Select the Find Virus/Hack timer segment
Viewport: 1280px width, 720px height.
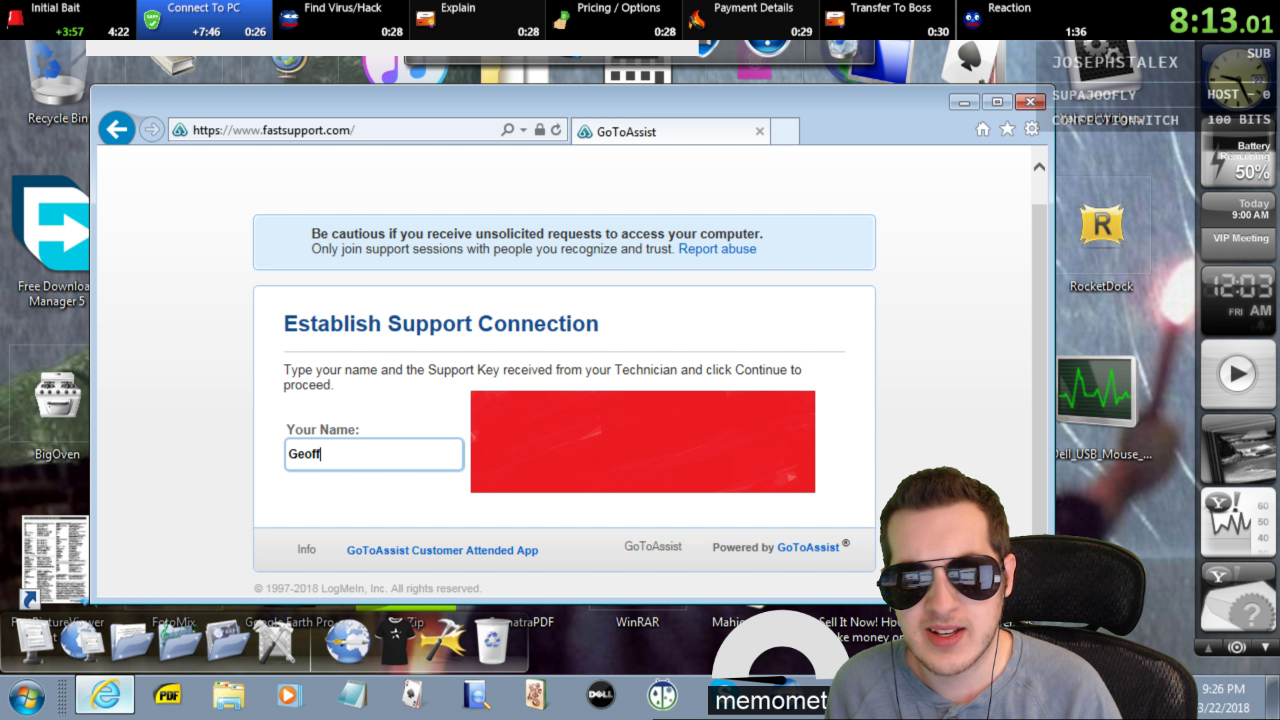click(x=341, y=20)
